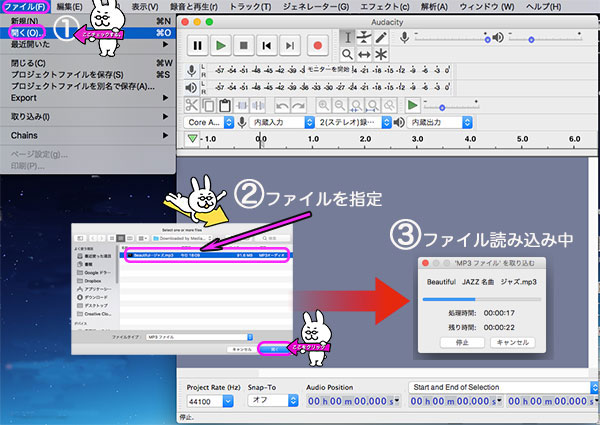Choose 開く(O) in the File menu
Viewport: 600px width, 425px height.
point(88,33)
